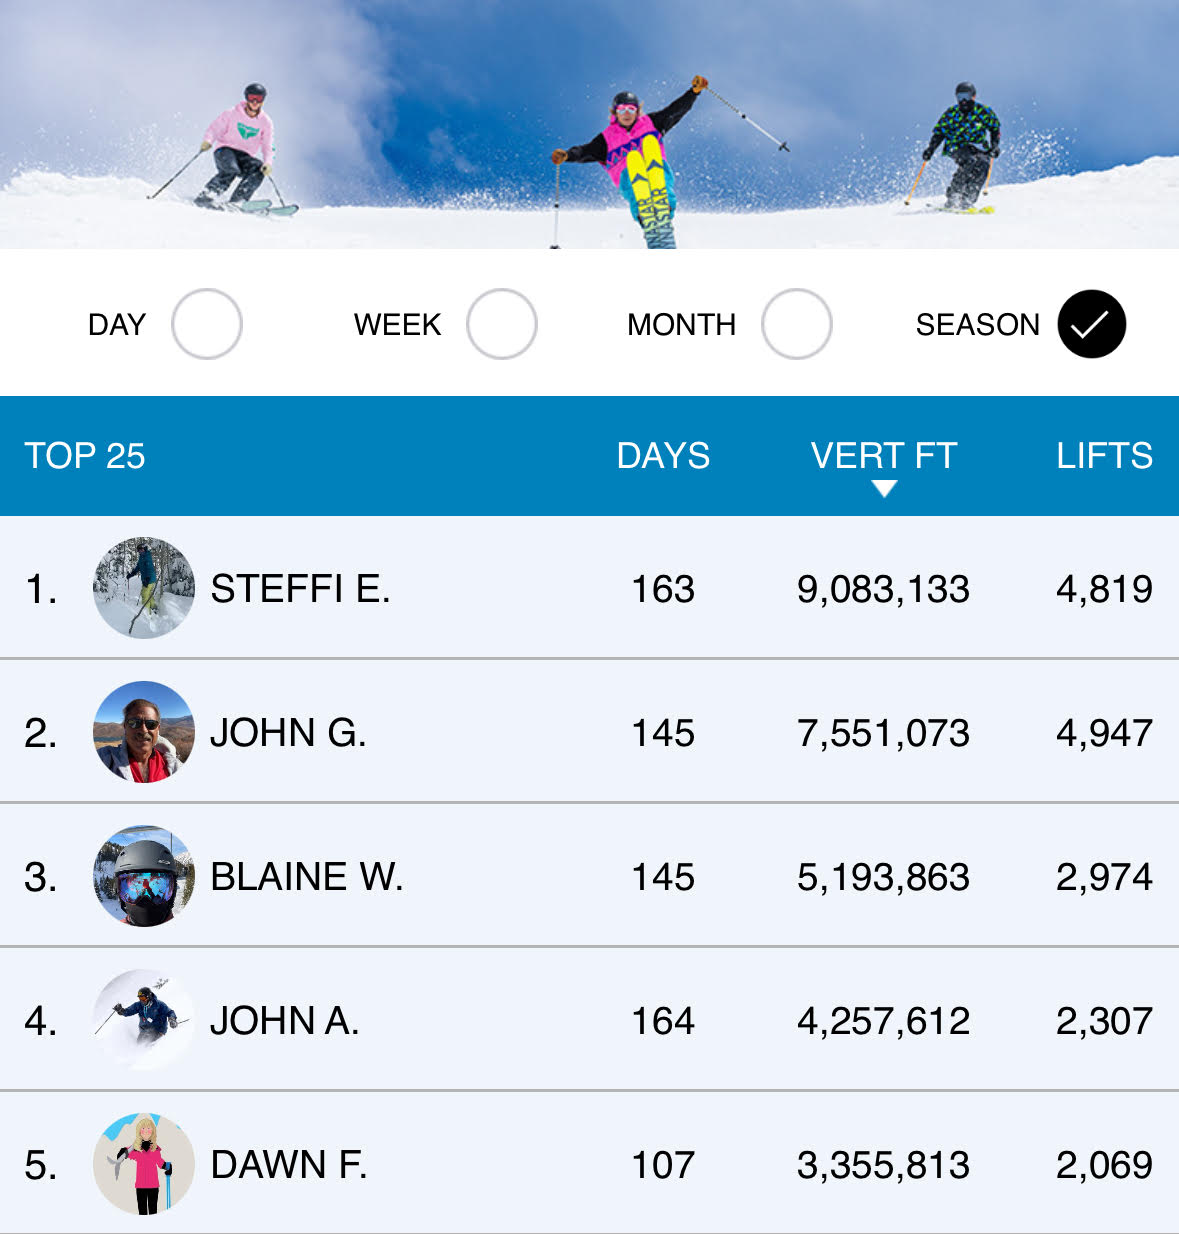This screenshot has width=1179, height=1234.
Task: Toggle the checked SEASON option
Action: (x=1092, y=324)
